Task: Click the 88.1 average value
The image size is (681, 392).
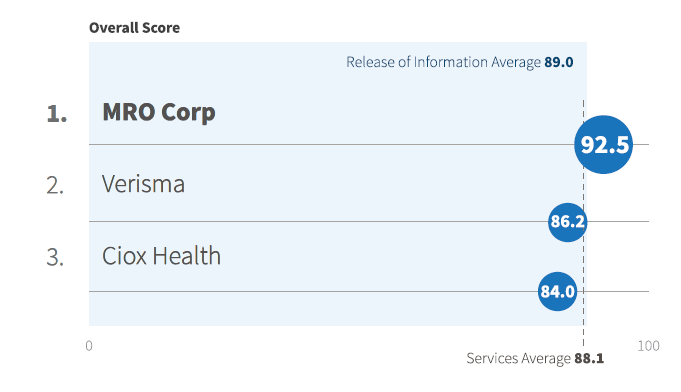Action: (x=589, y=358)
